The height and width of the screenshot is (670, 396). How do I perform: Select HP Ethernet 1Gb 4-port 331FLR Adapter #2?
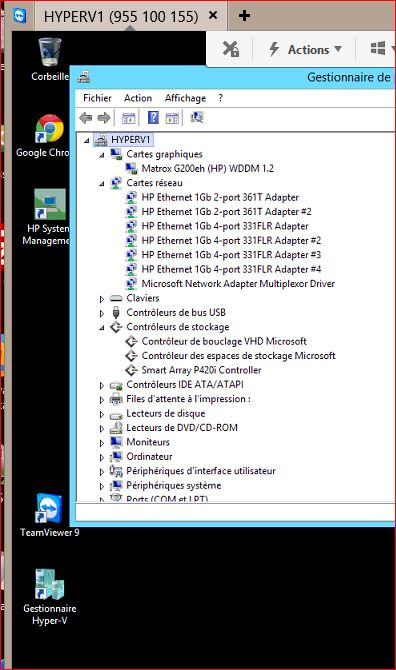(x=231, y=241)
